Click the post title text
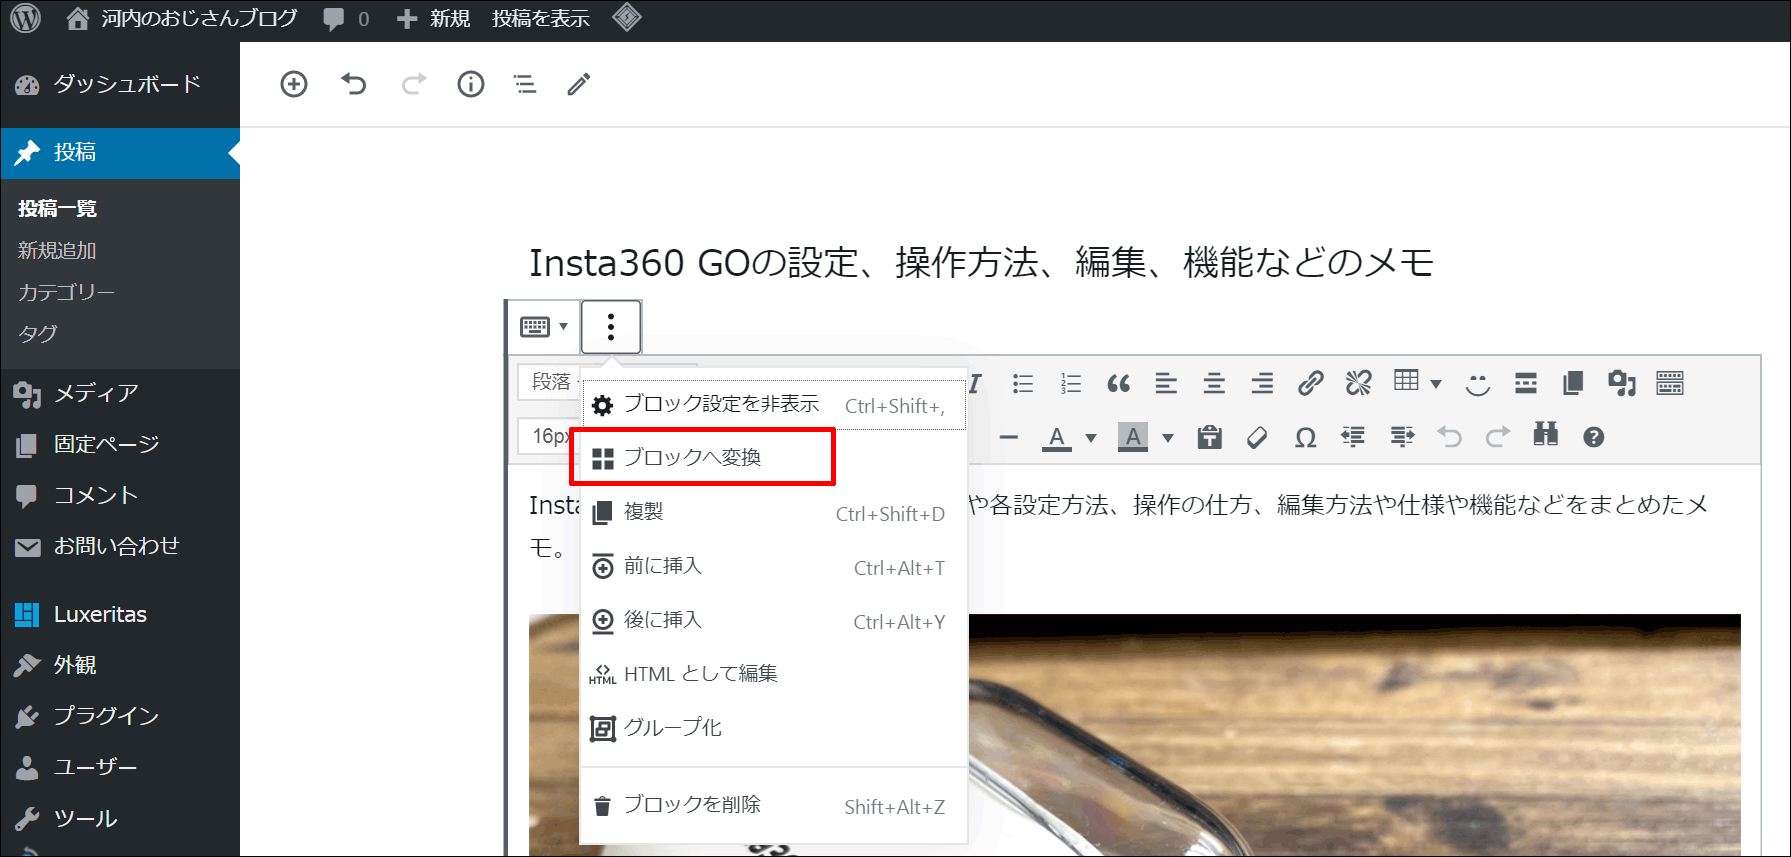Viewport: 1791px width, 857px height. pos(981,263)
